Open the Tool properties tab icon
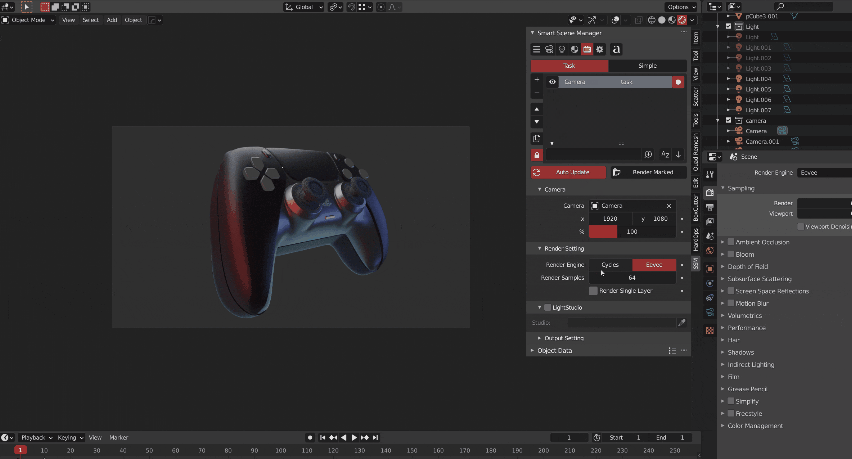Screen dimensions: 852x459 pos(710,174)
